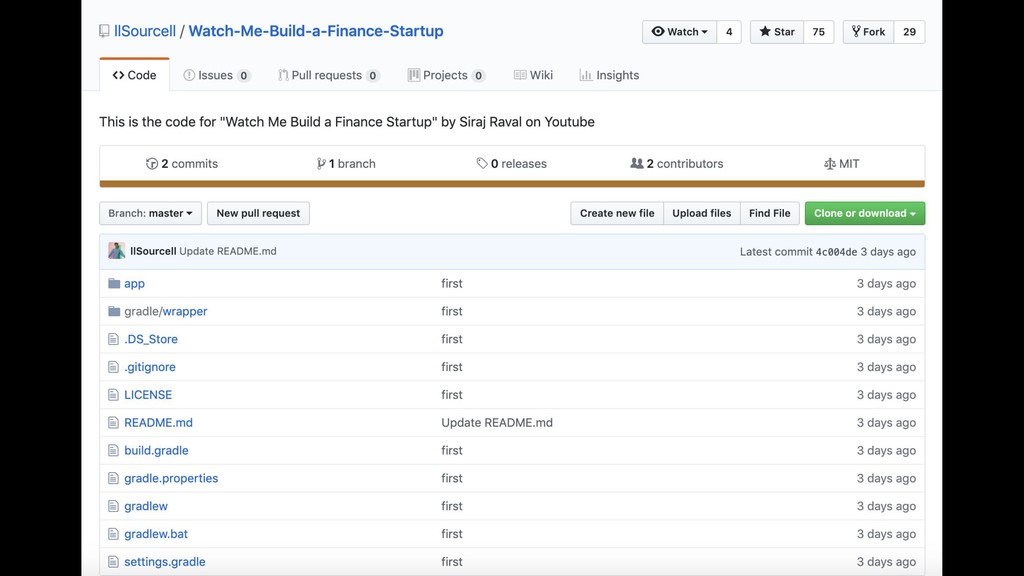Viewport: 1024px width, 576px height.
Task: Click the contributors people icon
Action: [x=637, y=164]
